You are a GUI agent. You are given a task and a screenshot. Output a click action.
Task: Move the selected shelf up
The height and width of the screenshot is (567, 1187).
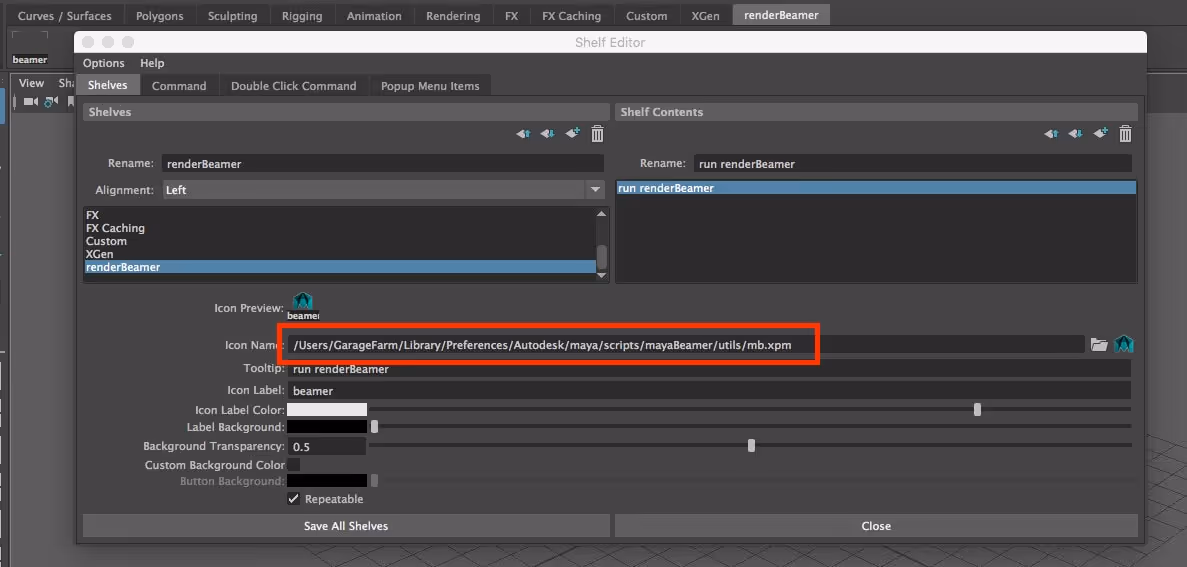click(523, 134)
